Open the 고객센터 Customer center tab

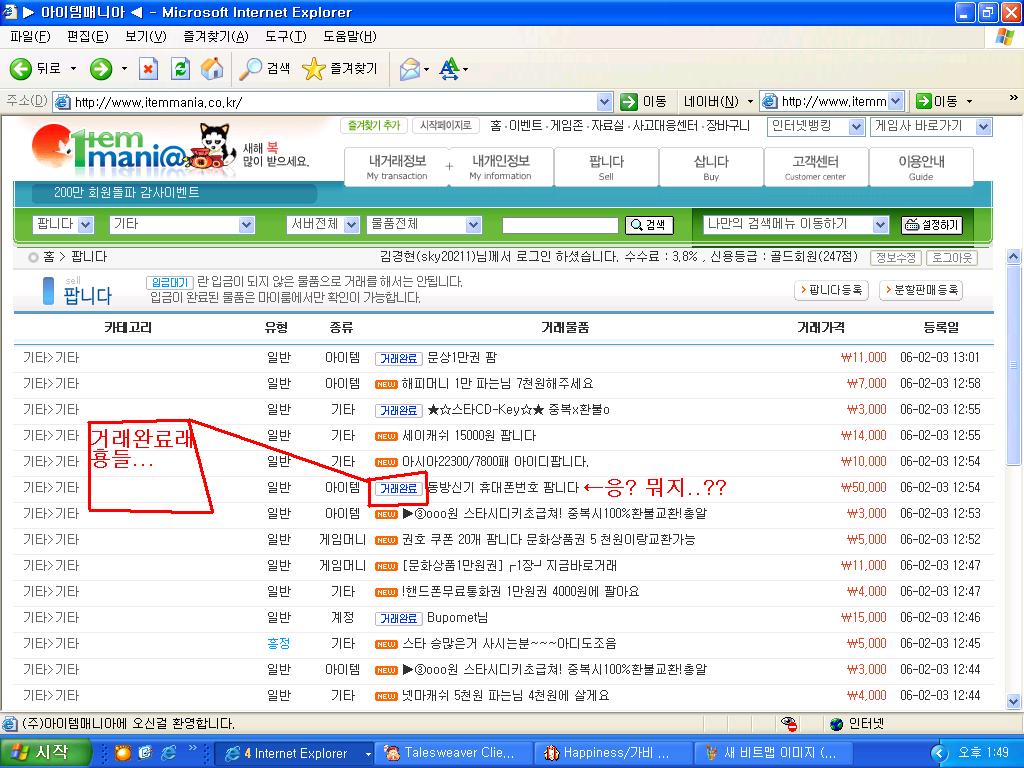tap(815, 166)
